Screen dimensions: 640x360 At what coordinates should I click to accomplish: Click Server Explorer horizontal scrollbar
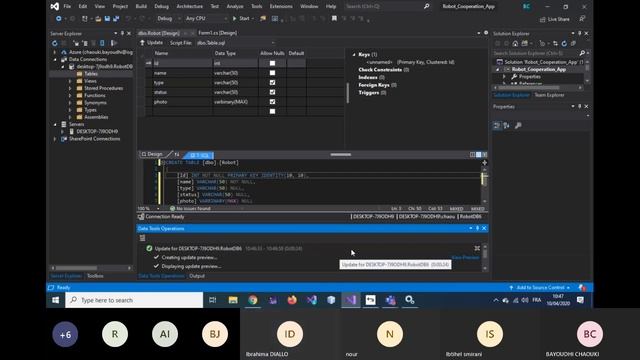(91, 268)
